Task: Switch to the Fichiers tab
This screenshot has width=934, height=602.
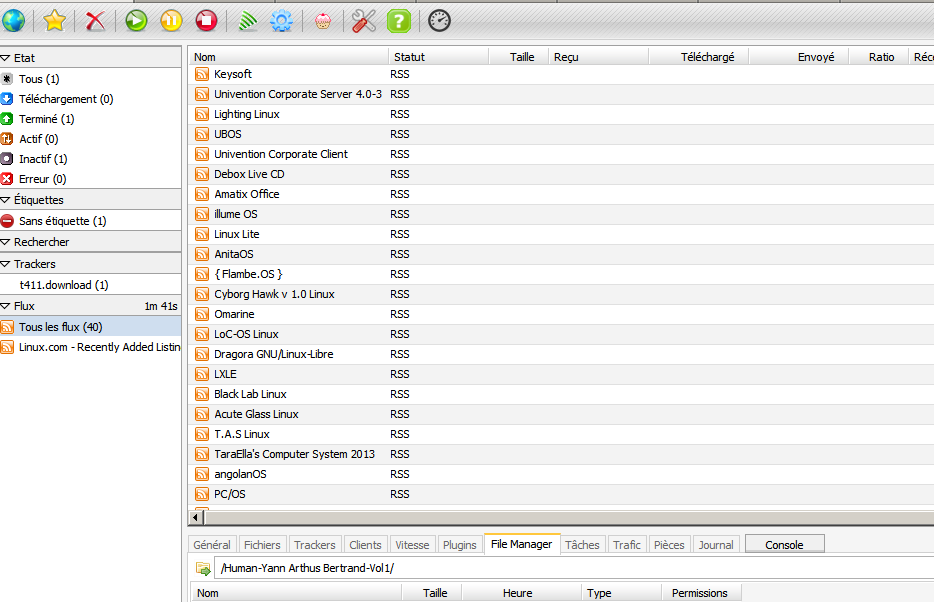Action: [x=262, y=545]
